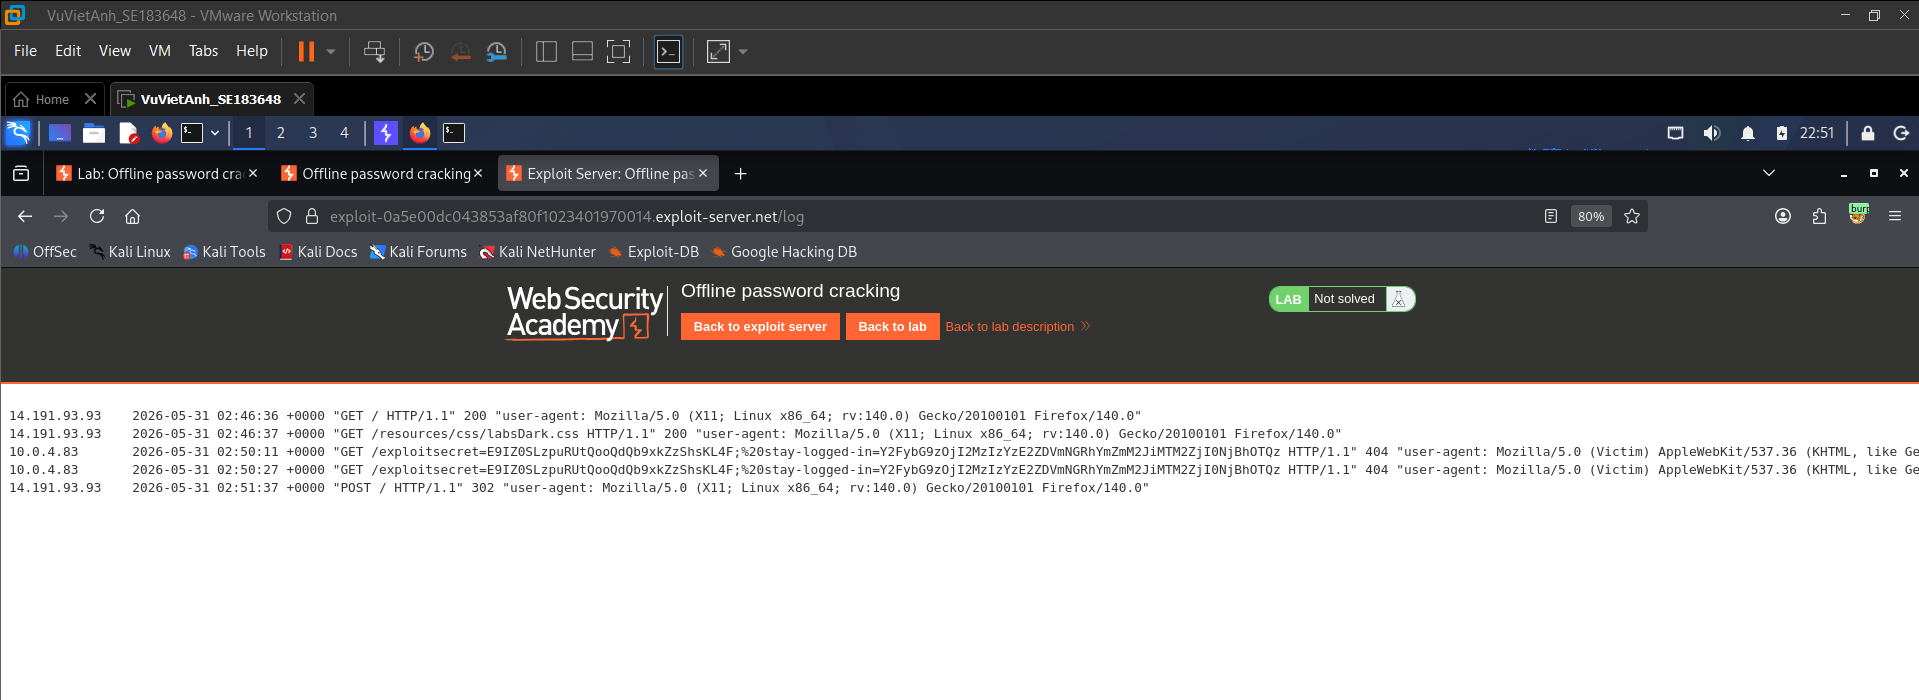This screenshot has height=700, width=1919.
Task: Click the Web Security Academy logo
Action: [584, 313]
